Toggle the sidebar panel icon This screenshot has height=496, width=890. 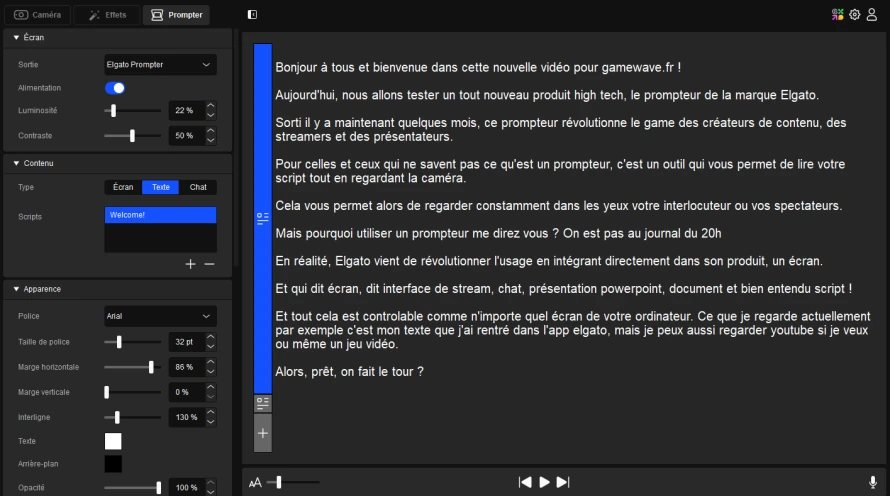tap(253, 15)
